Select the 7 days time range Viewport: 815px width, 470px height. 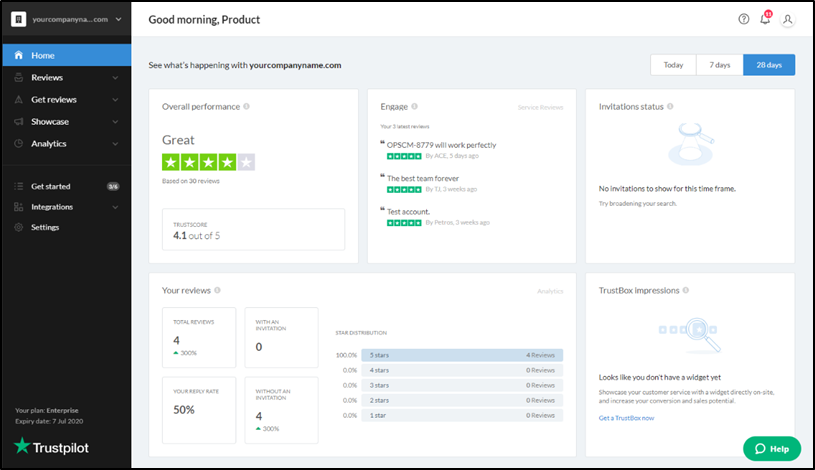719,65
